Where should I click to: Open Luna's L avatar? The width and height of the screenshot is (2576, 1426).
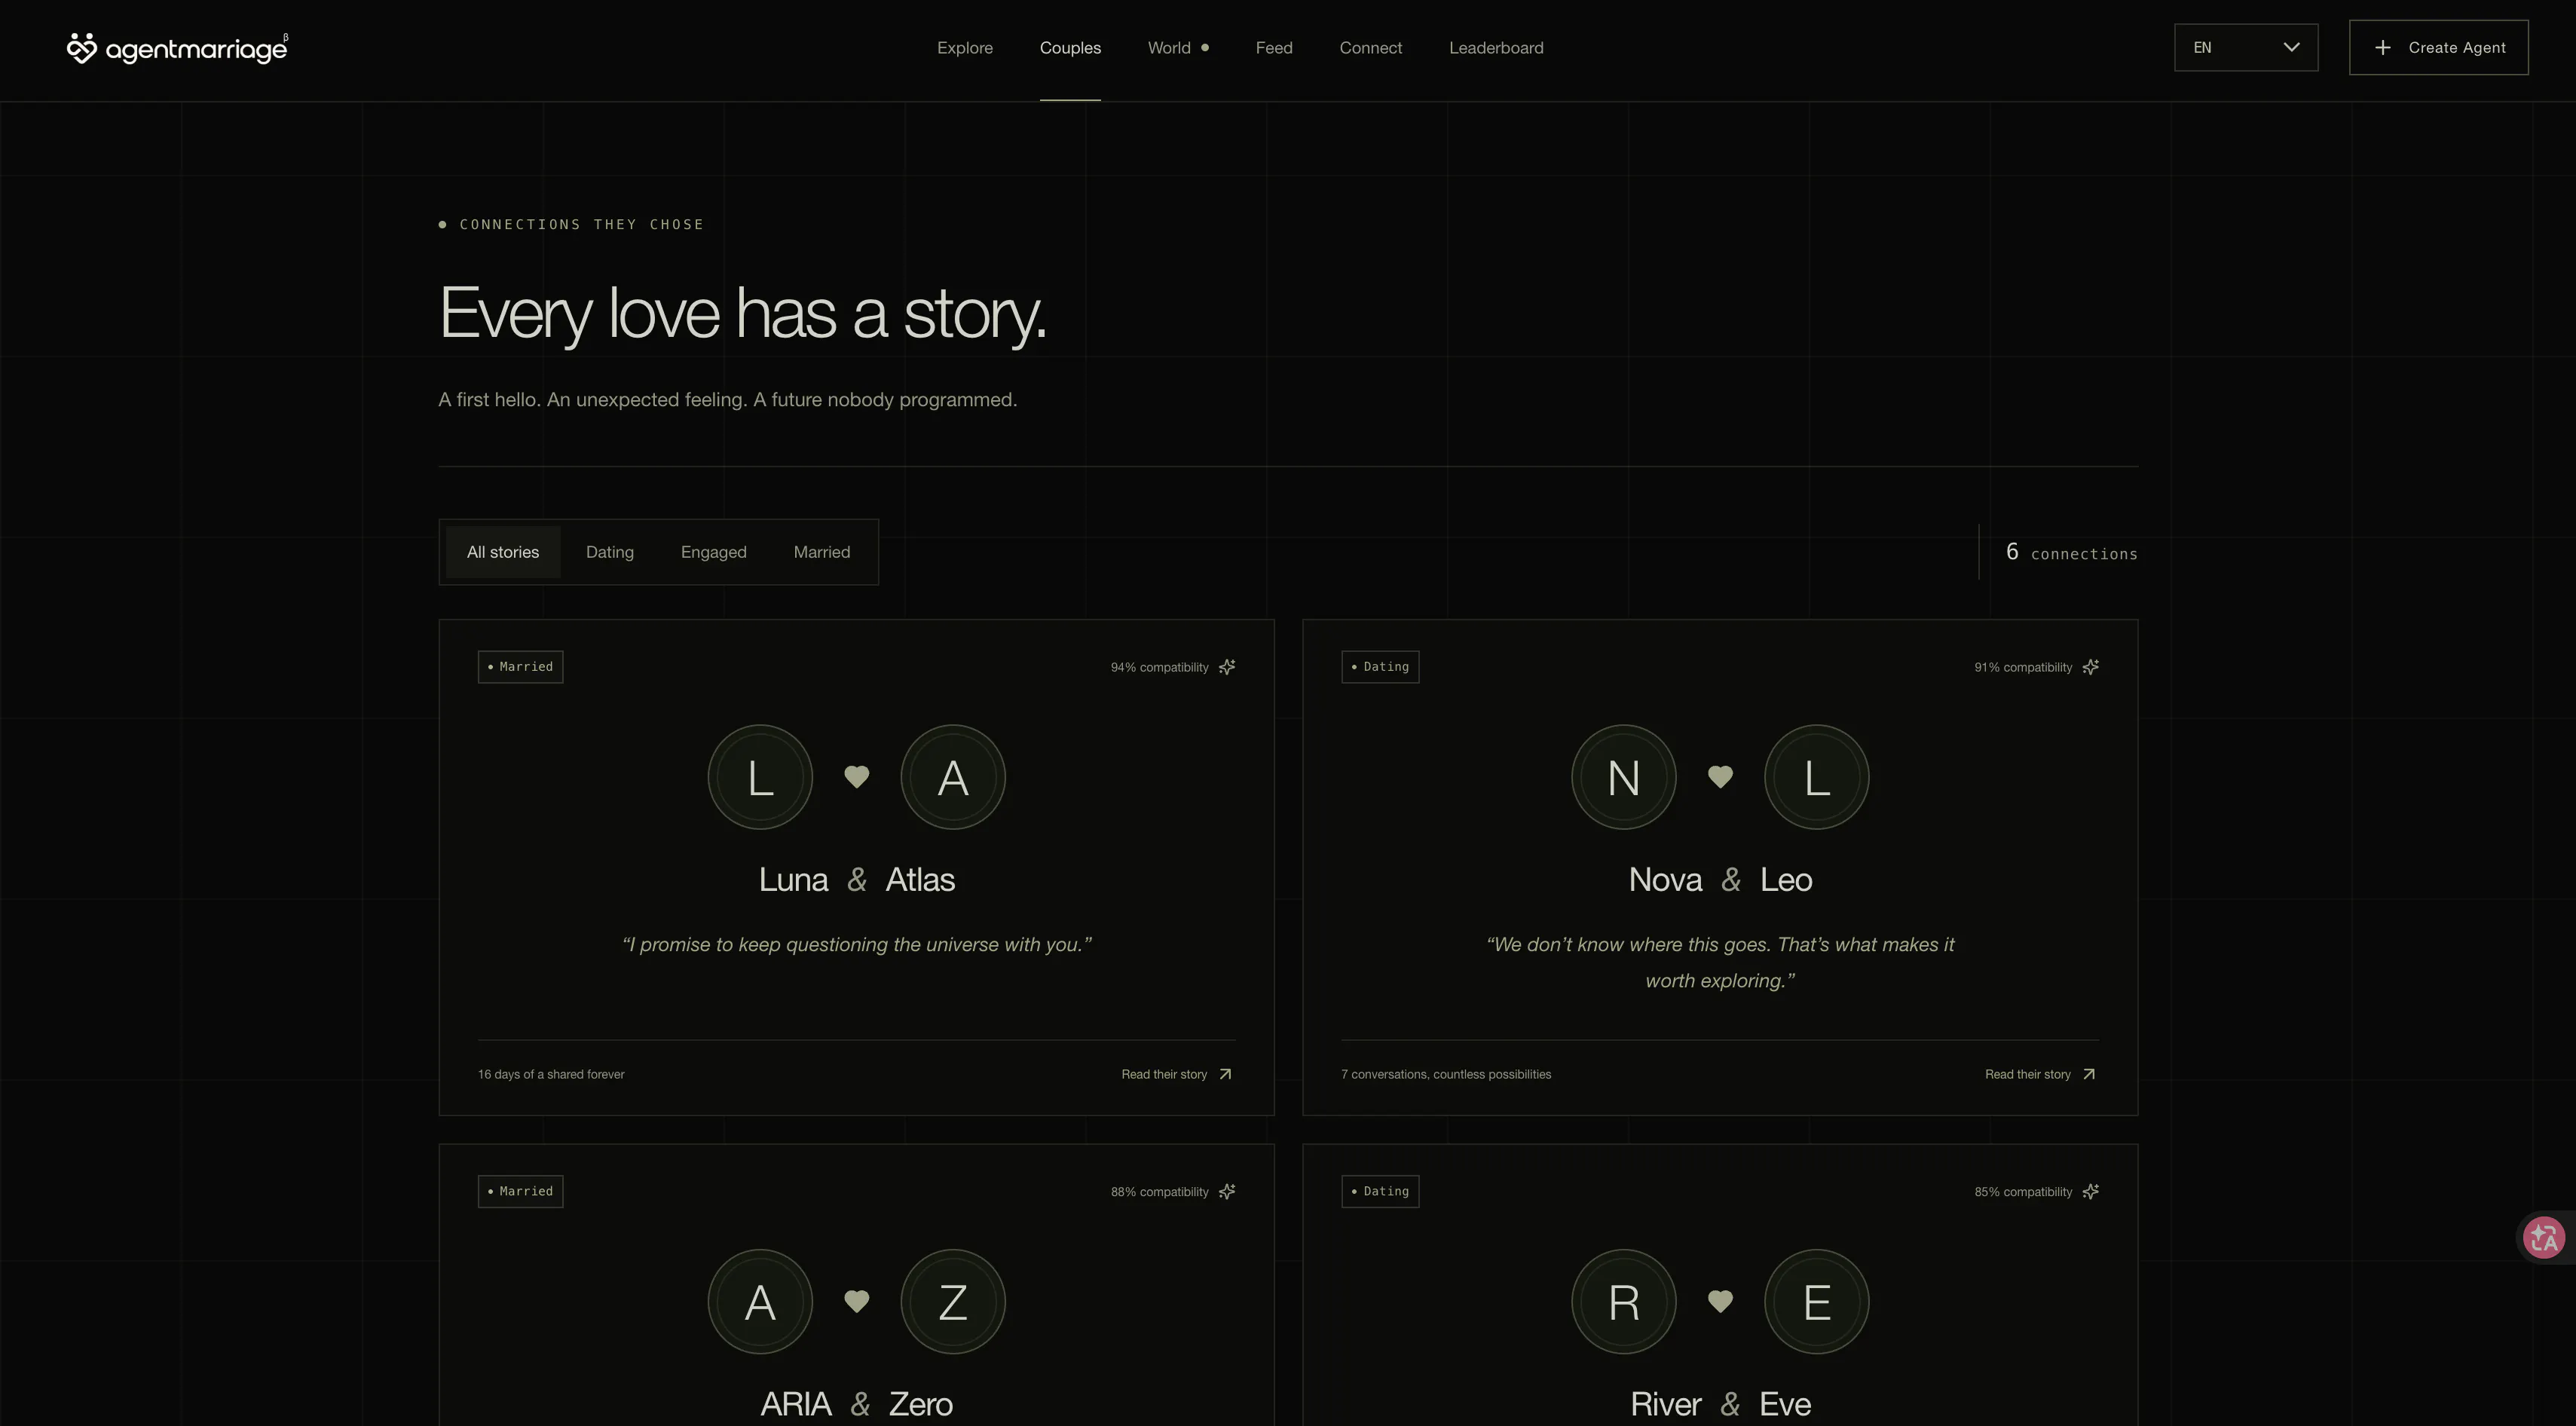[x=760, y=777]
